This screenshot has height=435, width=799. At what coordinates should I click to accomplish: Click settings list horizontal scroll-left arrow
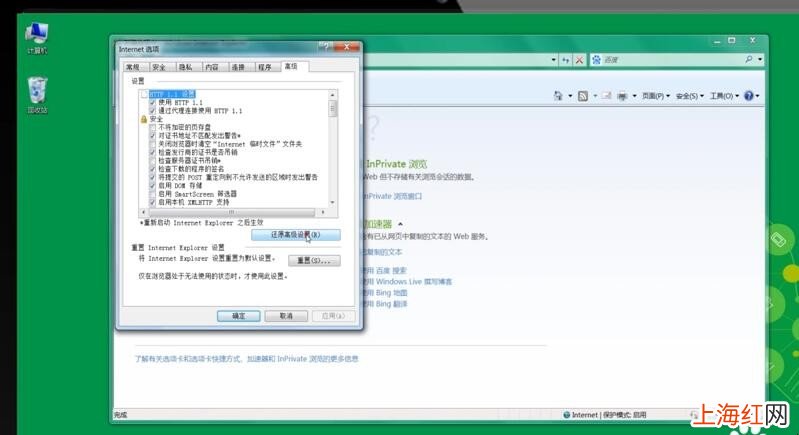point(143,212)
